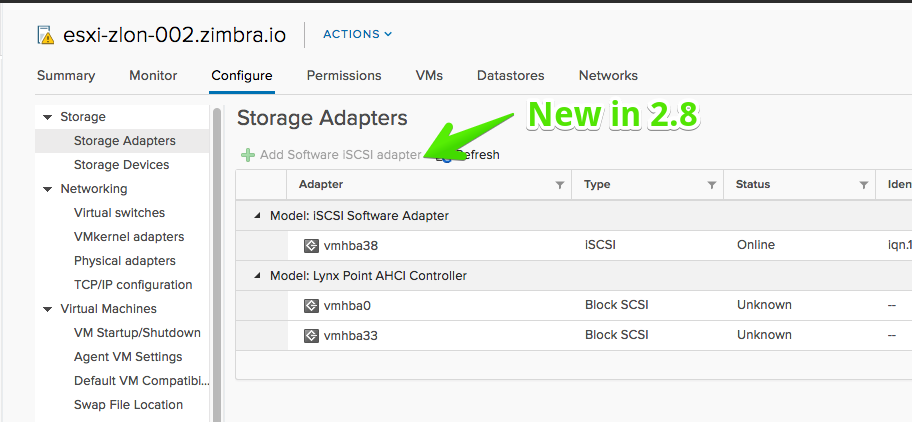Open Virtual switches under Networking
912x422 pixels.
point(119,213)
